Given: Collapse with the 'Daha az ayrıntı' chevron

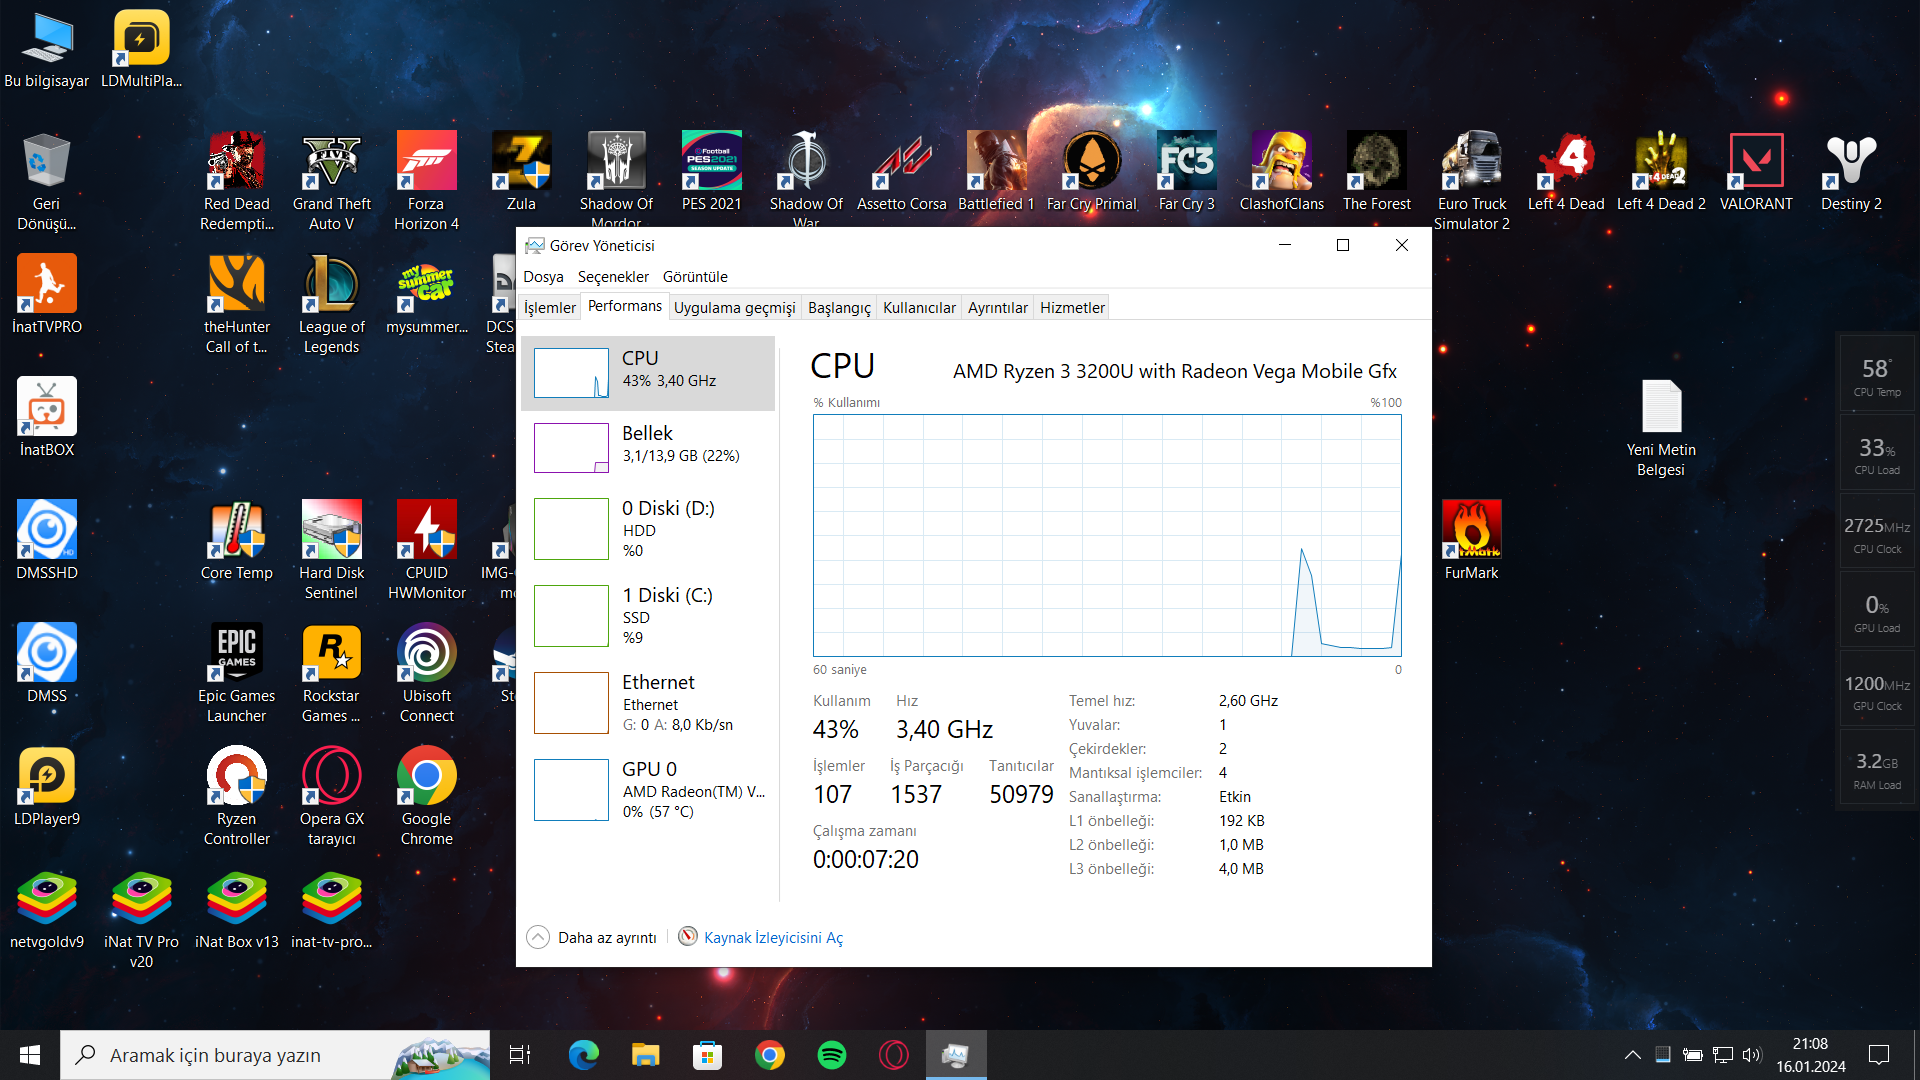Looking at the screenshot, I should point(538,937).
